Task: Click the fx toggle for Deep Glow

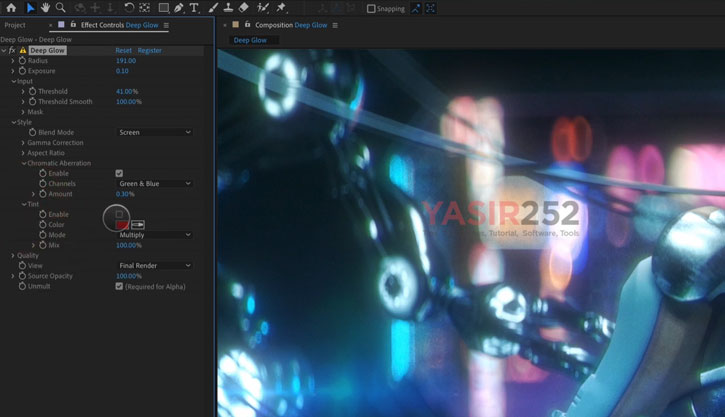Action: (x=12, y=50)
